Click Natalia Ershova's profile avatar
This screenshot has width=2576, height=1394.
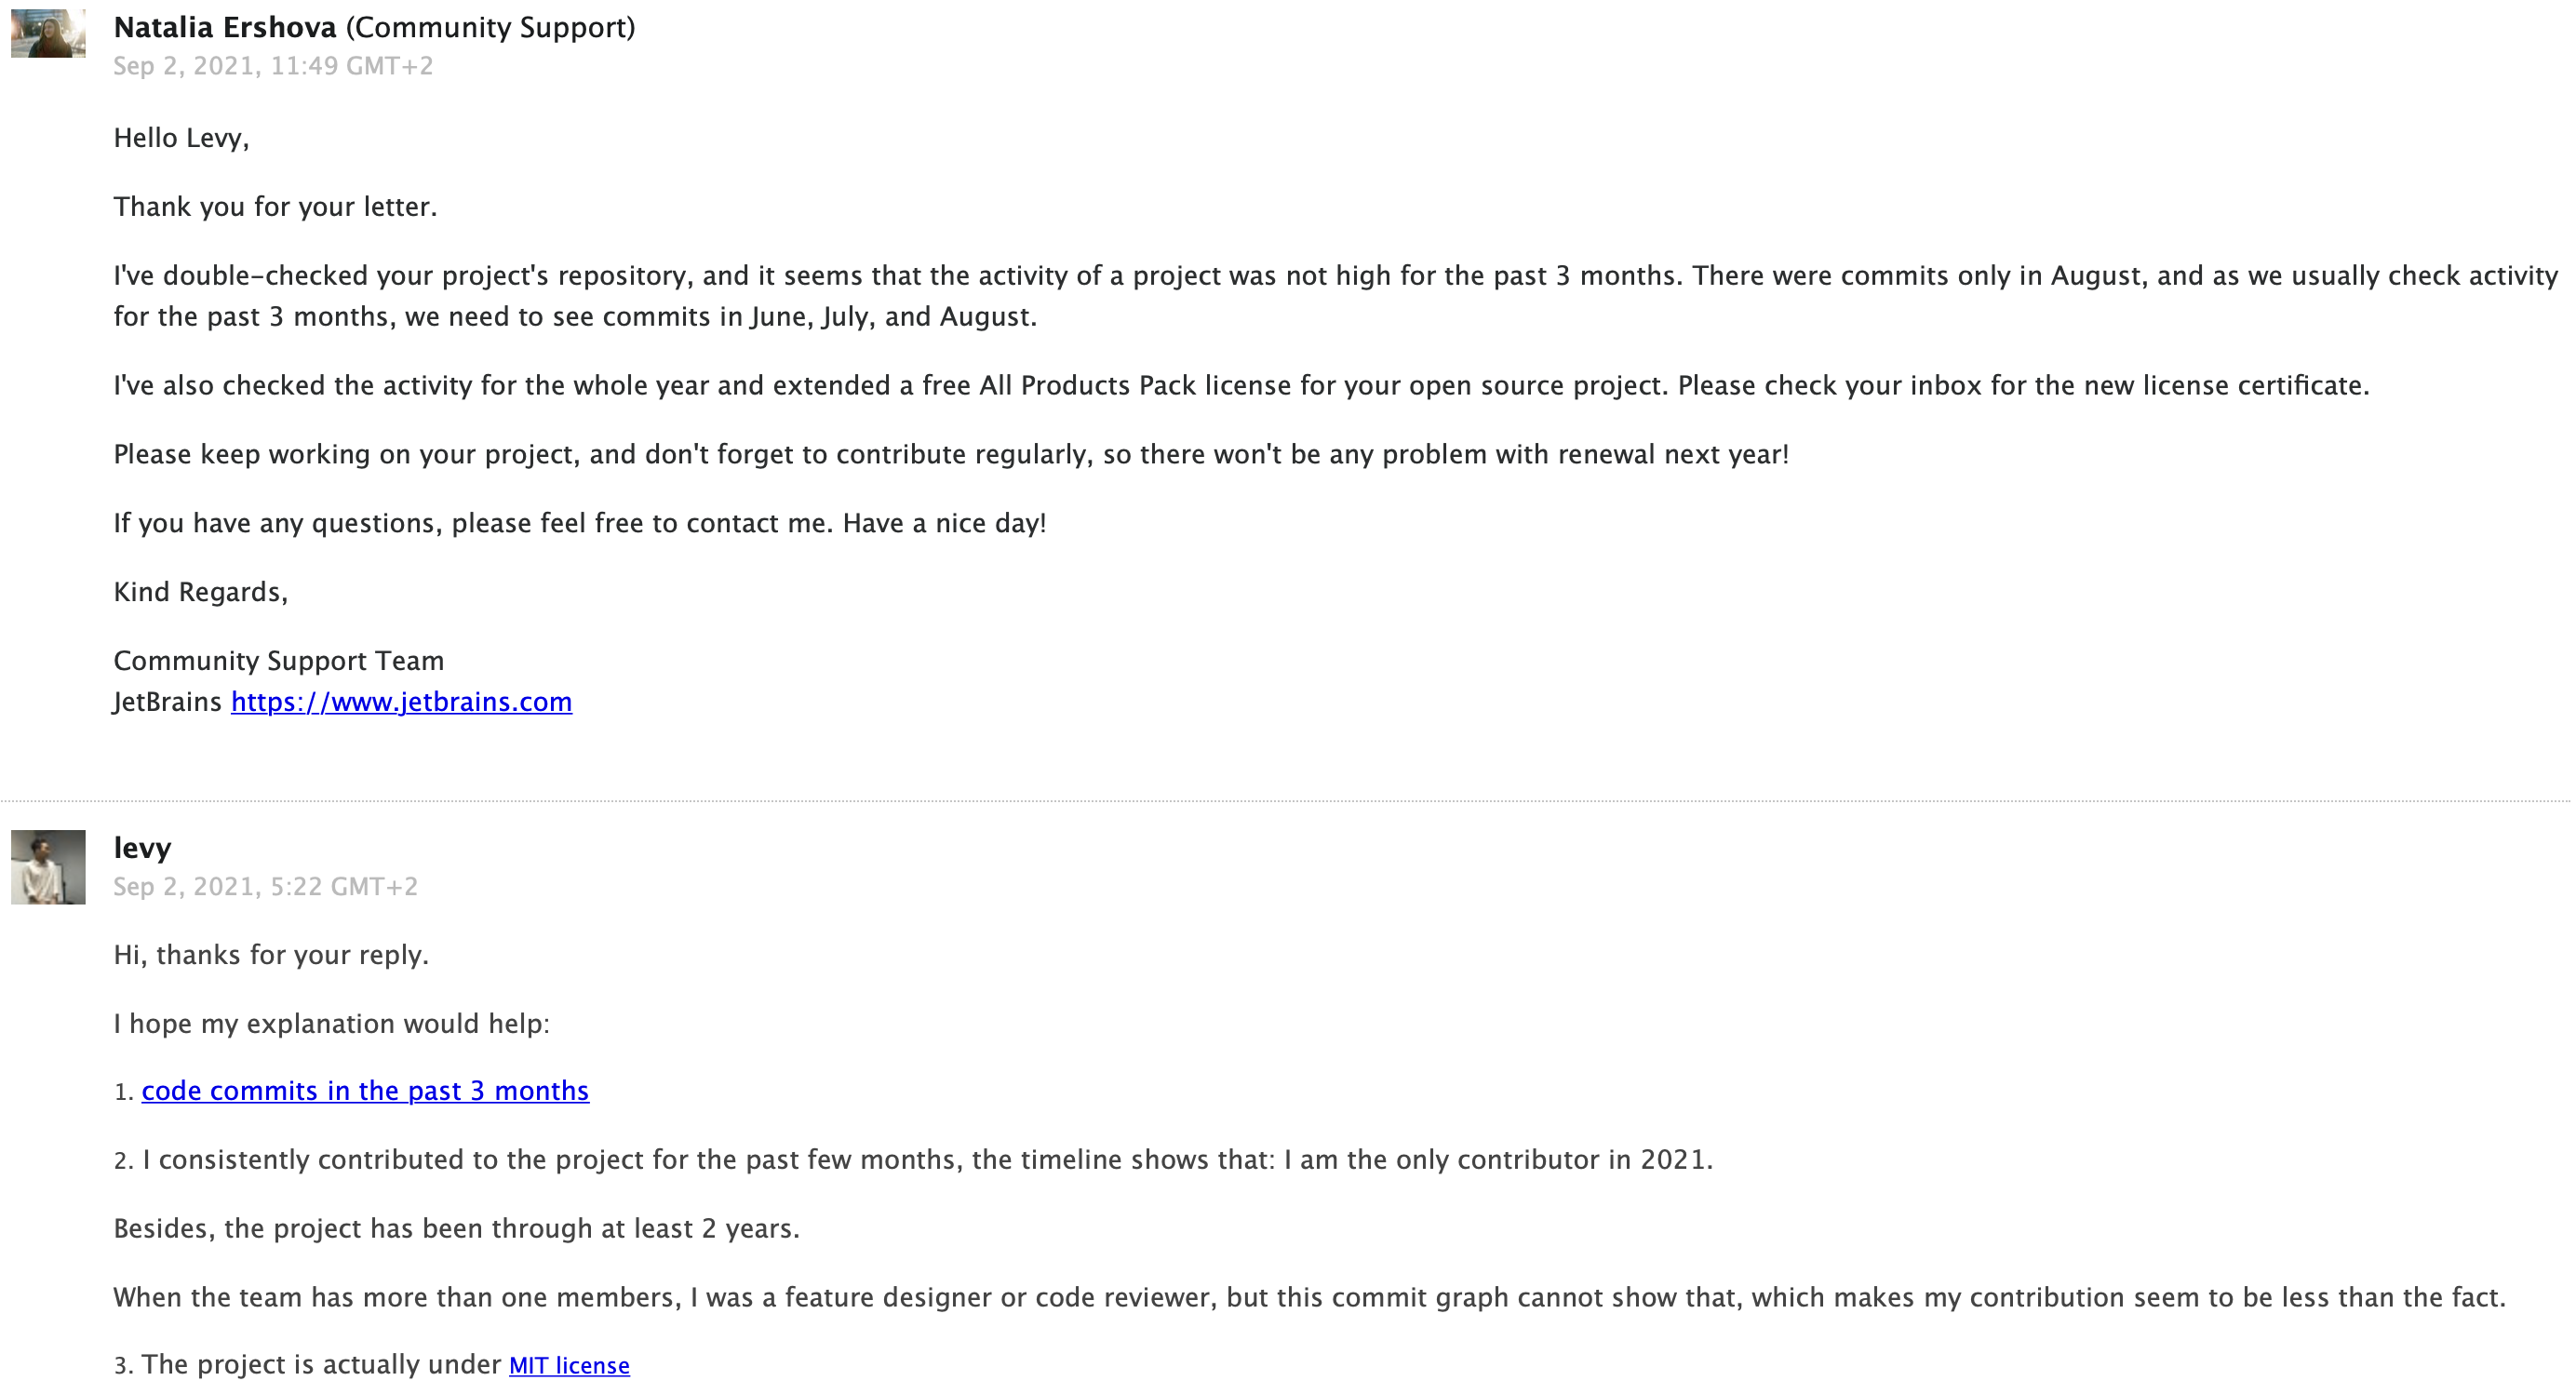[x=48, y=33]
